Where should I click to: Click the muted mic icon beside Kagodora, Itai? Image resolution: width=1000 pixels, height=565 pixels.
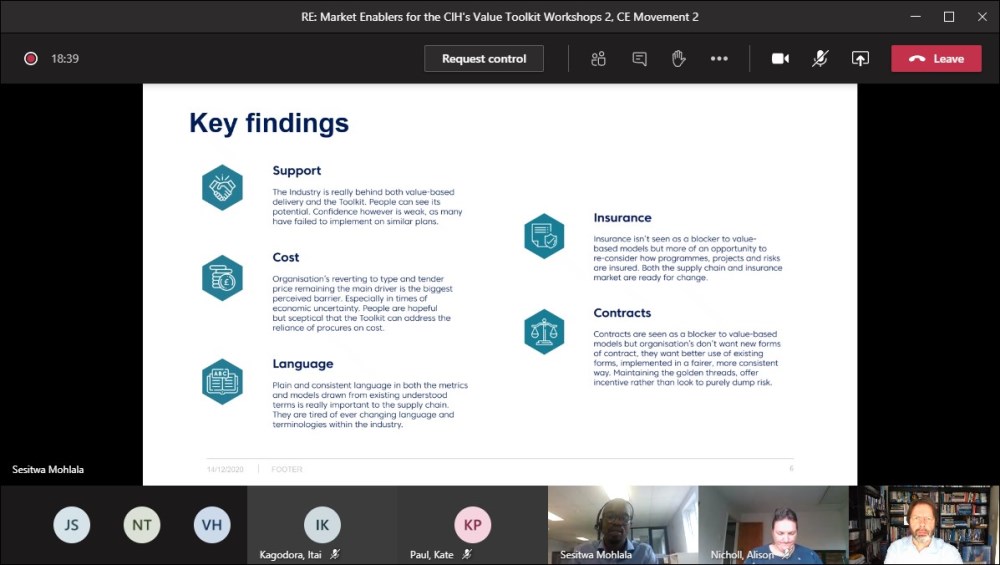pyautogui.click(x=335, y=555)
